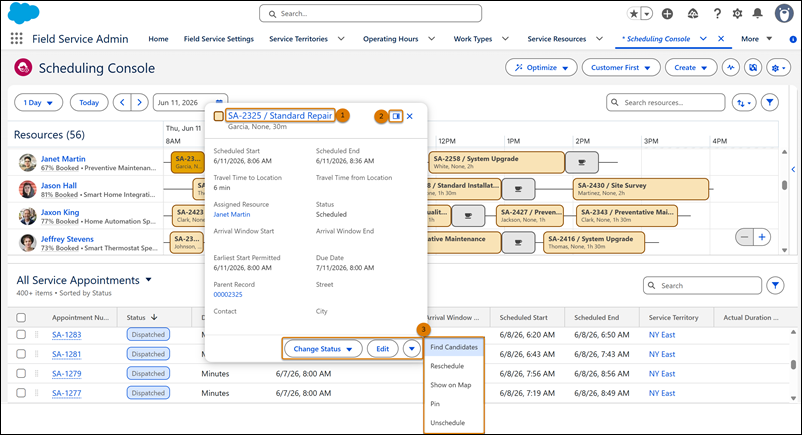The height and width of the screenshot is (435, 802).
Task: Click the Search resources field
Action: click(x=665, y=102)
